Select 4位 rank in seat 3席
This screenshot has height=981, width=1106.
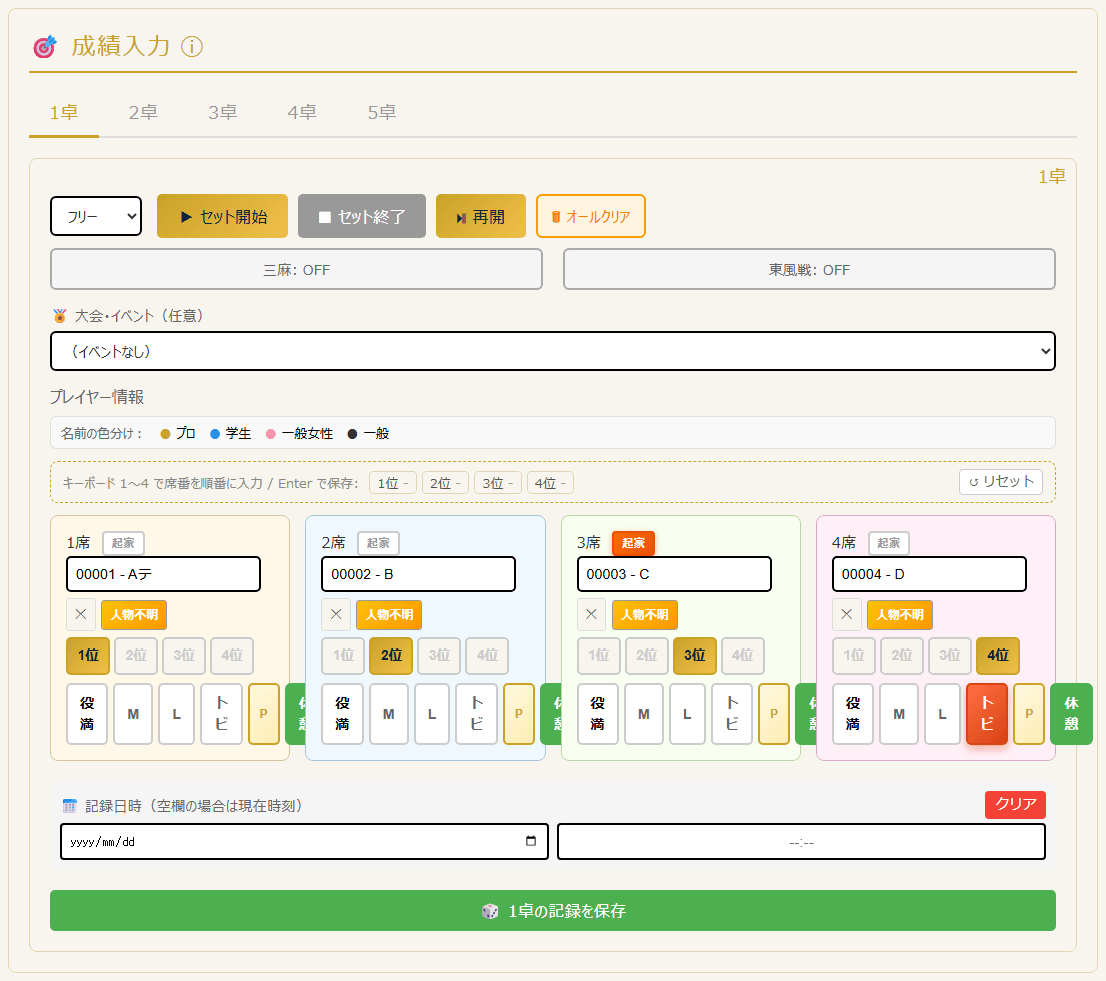click(743, 655)
